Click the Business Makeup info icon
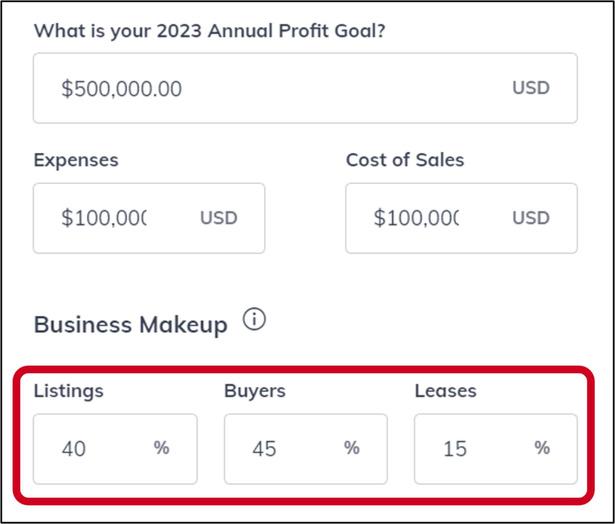Image resolution: width=615 pixels, height=524 pixels. pyautogui.click(x=255, y=321)
